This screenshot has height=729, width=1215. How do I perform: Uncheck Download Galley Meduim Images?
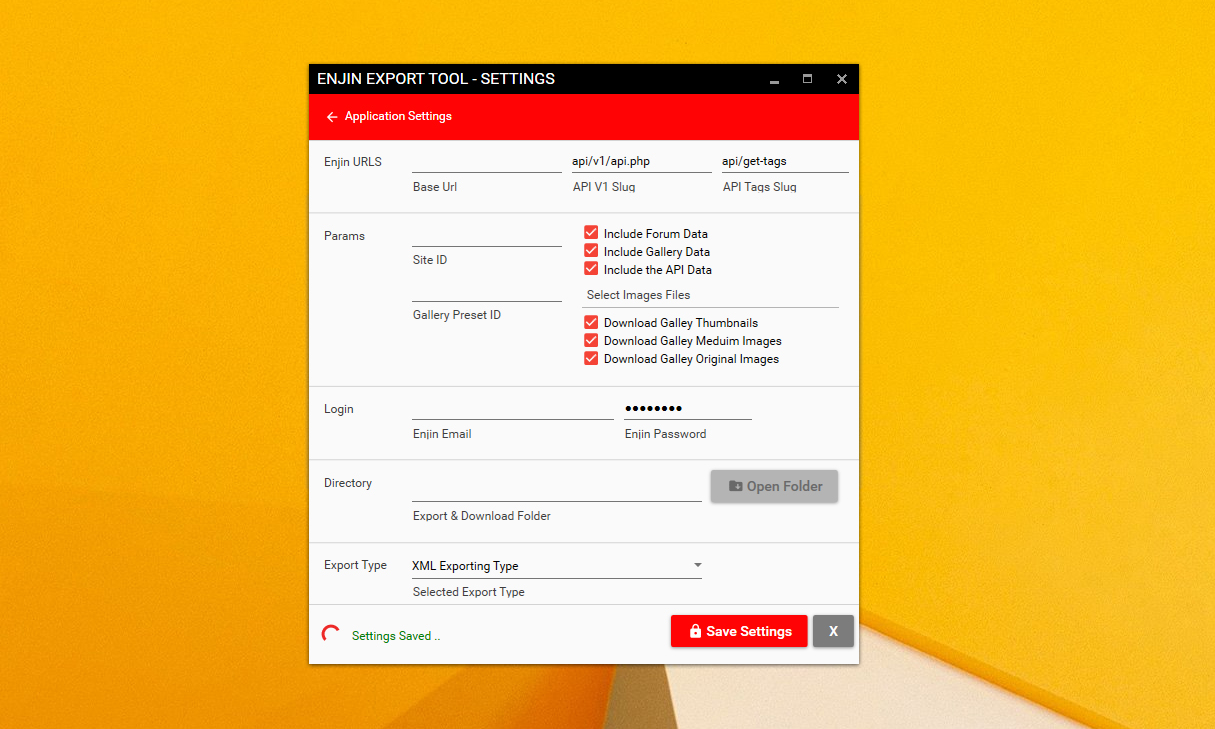[591, 341]
